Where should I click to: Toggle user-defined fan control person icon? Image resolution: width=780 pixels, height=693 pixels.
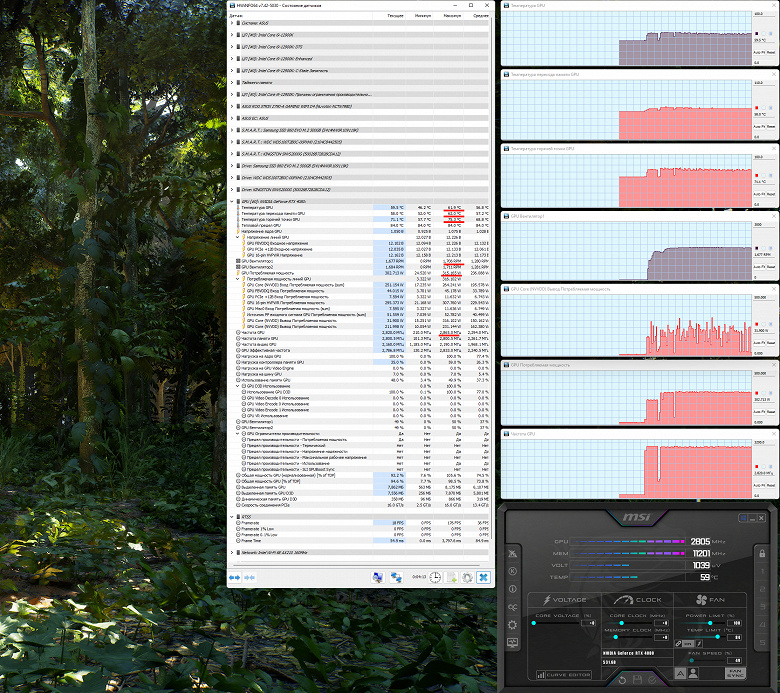tap(692, 674)
